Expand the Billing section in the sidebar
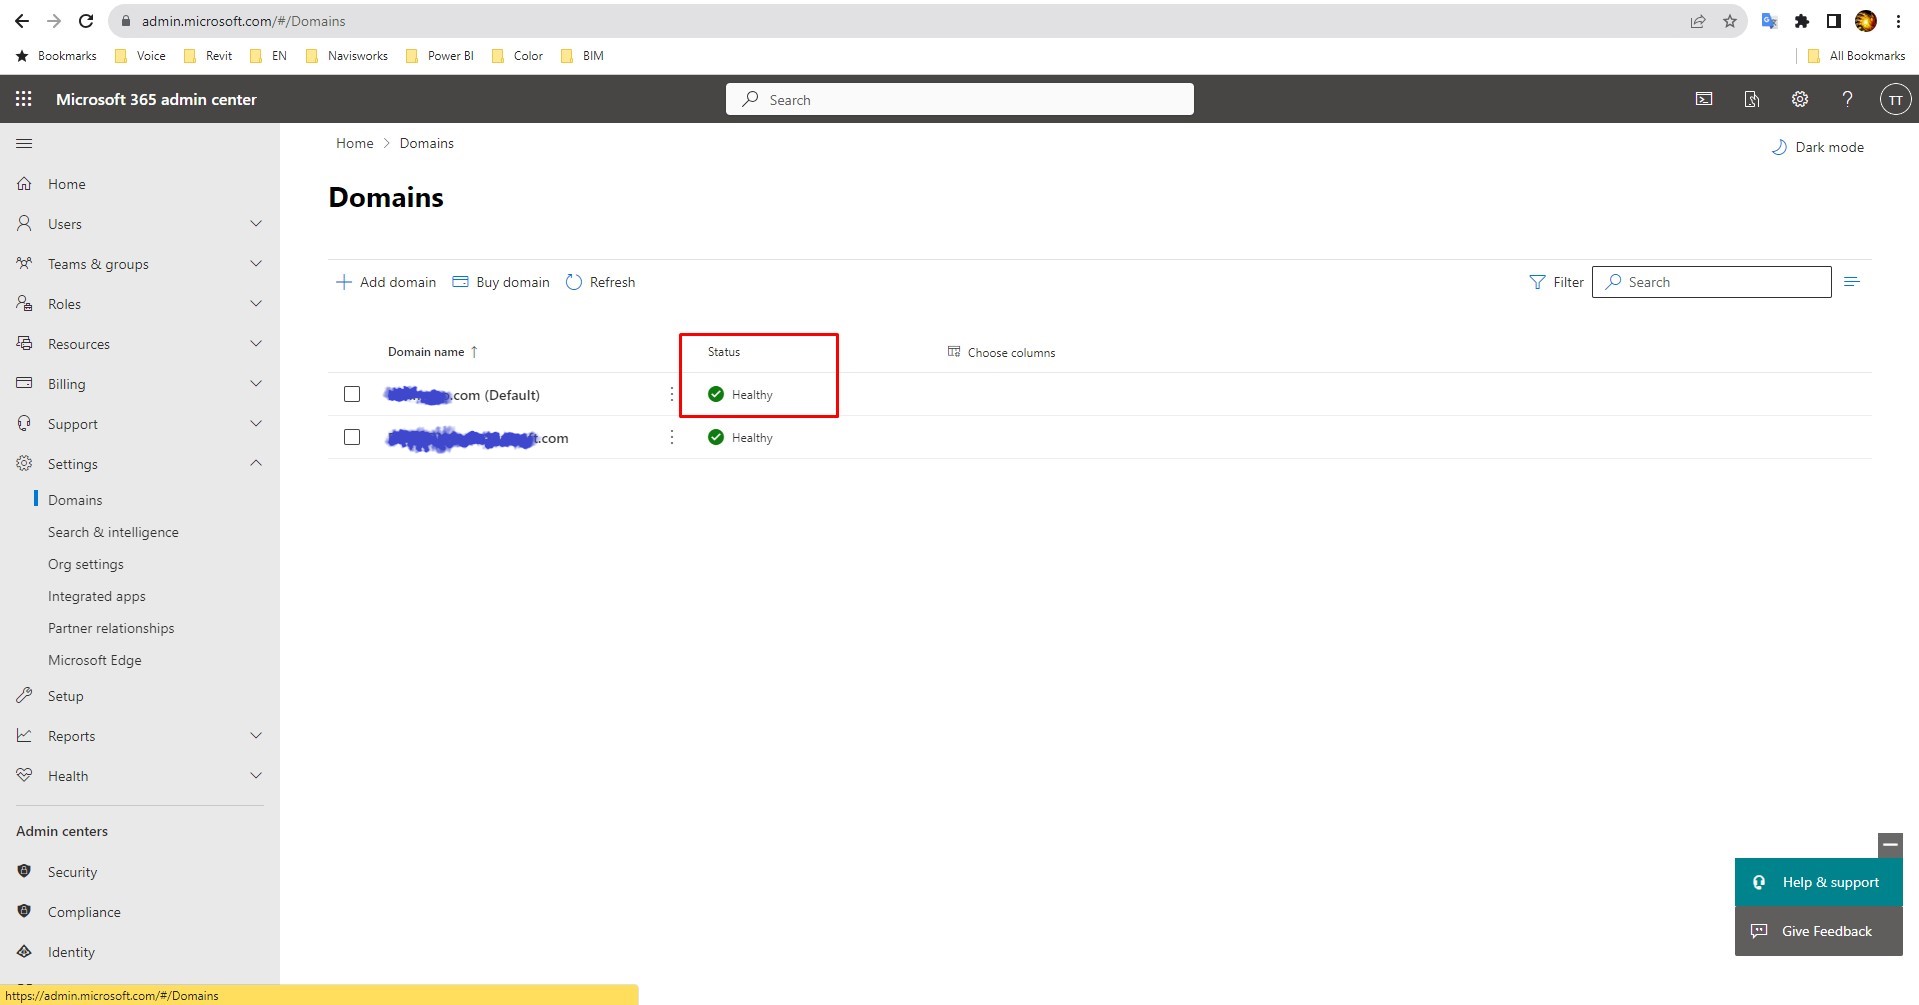The image size is (1919, 1005). tap(256, 383)
